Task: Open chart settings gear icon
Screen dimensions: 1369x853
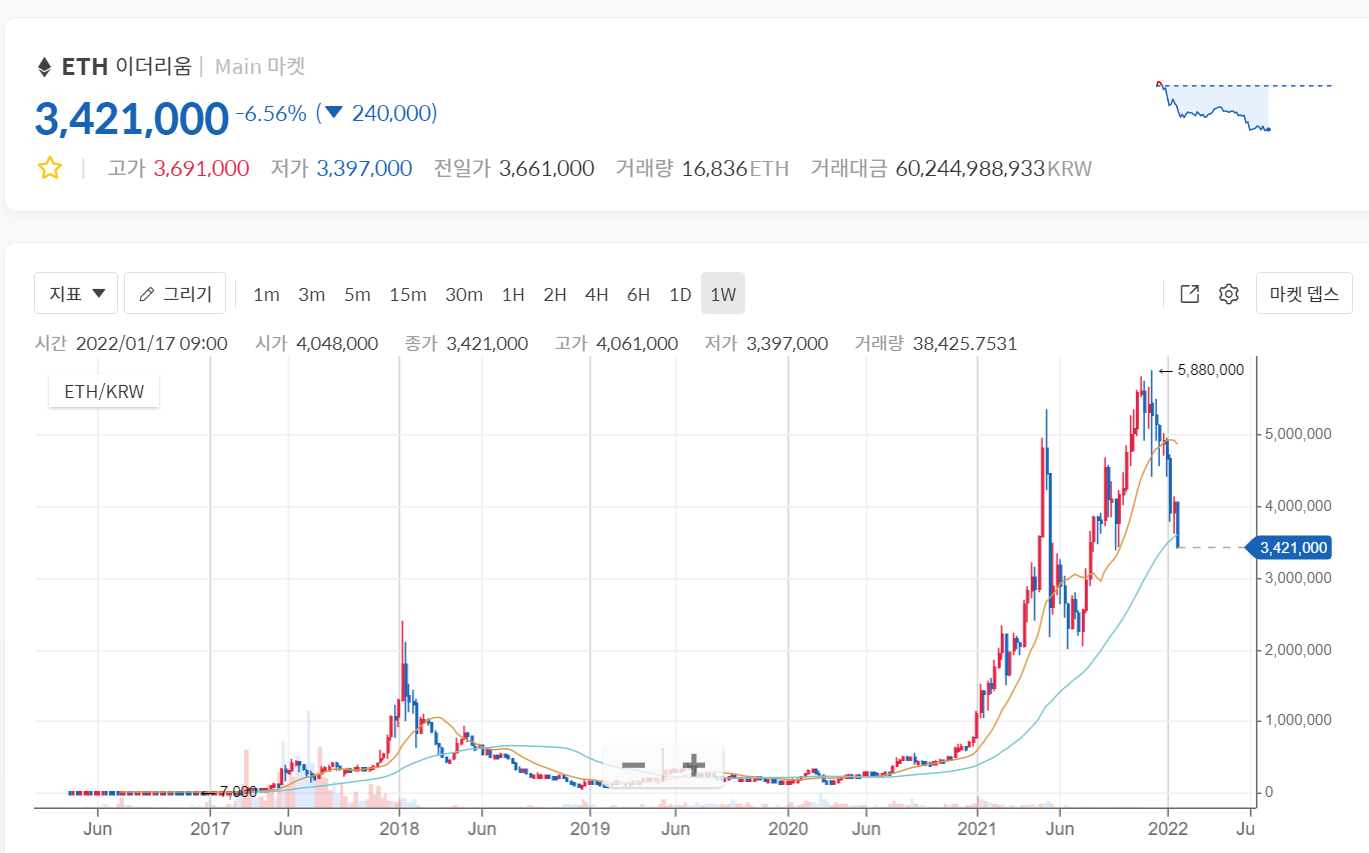Action: coord(1229,294)
